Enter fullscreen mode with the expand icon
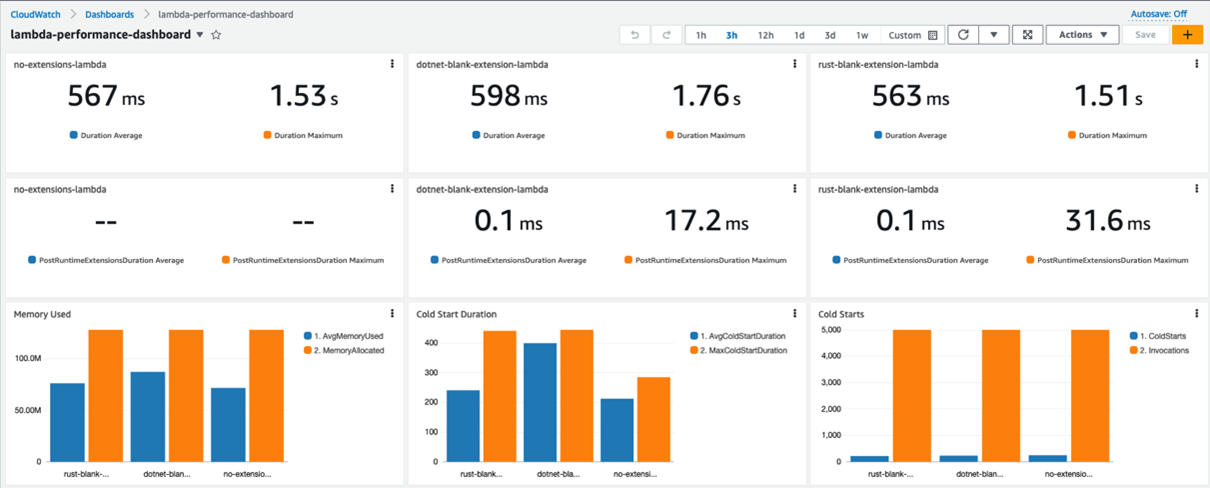Screen dimensions: 1210x488 pyautogui.click(x=1027, y=35)
